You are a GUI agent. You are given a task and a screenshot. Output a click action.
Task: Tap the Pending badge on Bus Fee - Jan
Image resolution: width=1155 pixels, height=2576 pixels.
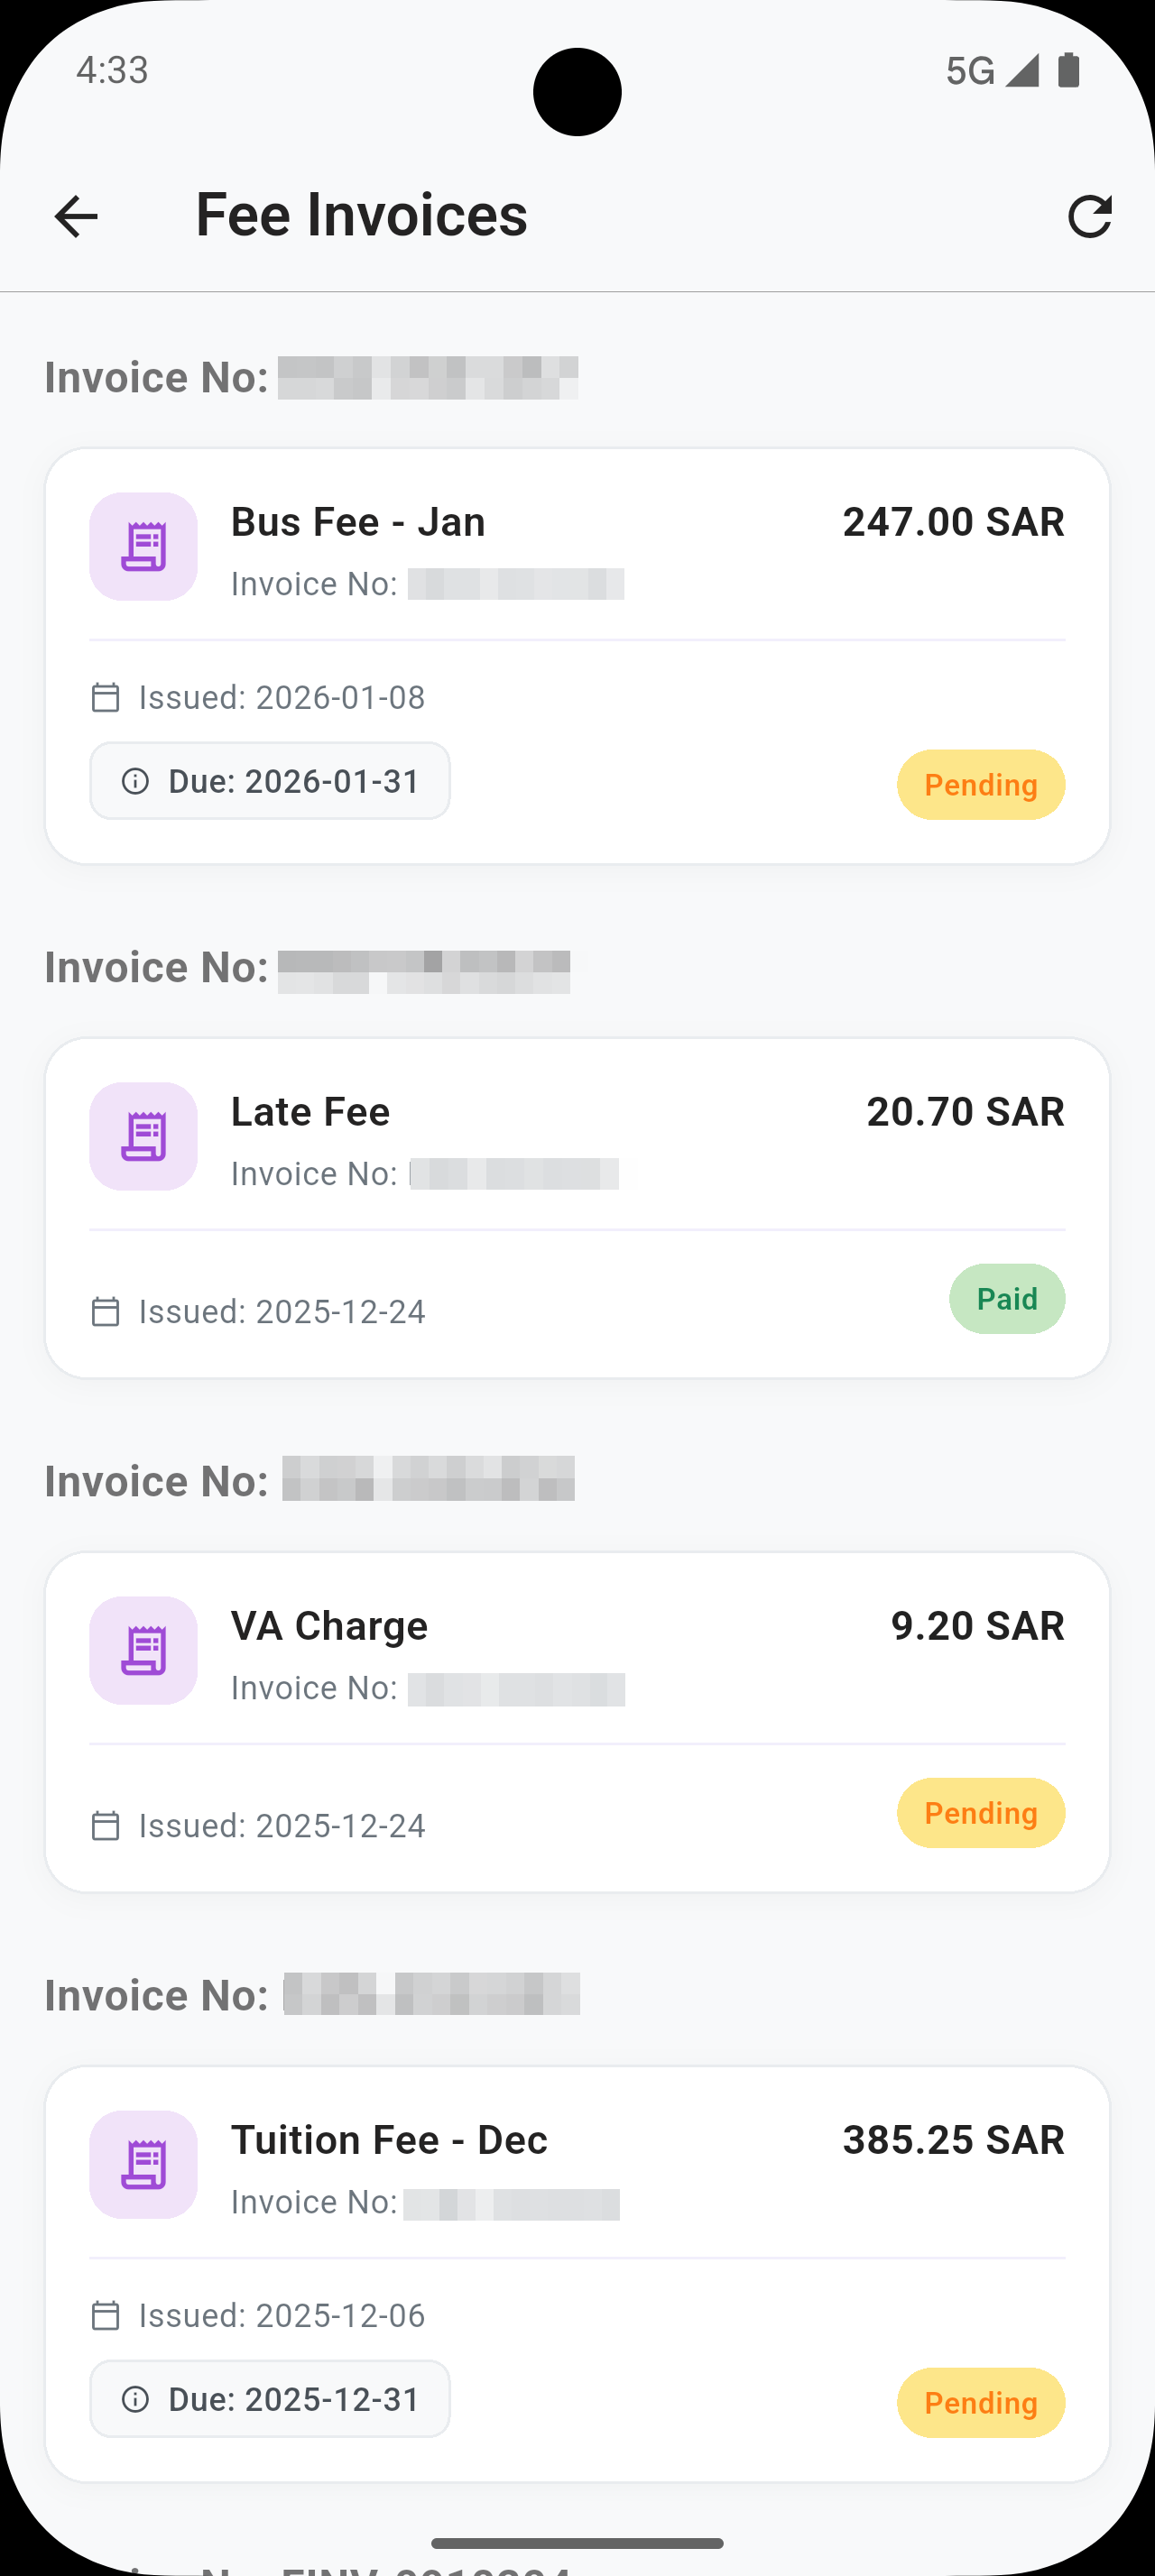(x=980, y=785)
